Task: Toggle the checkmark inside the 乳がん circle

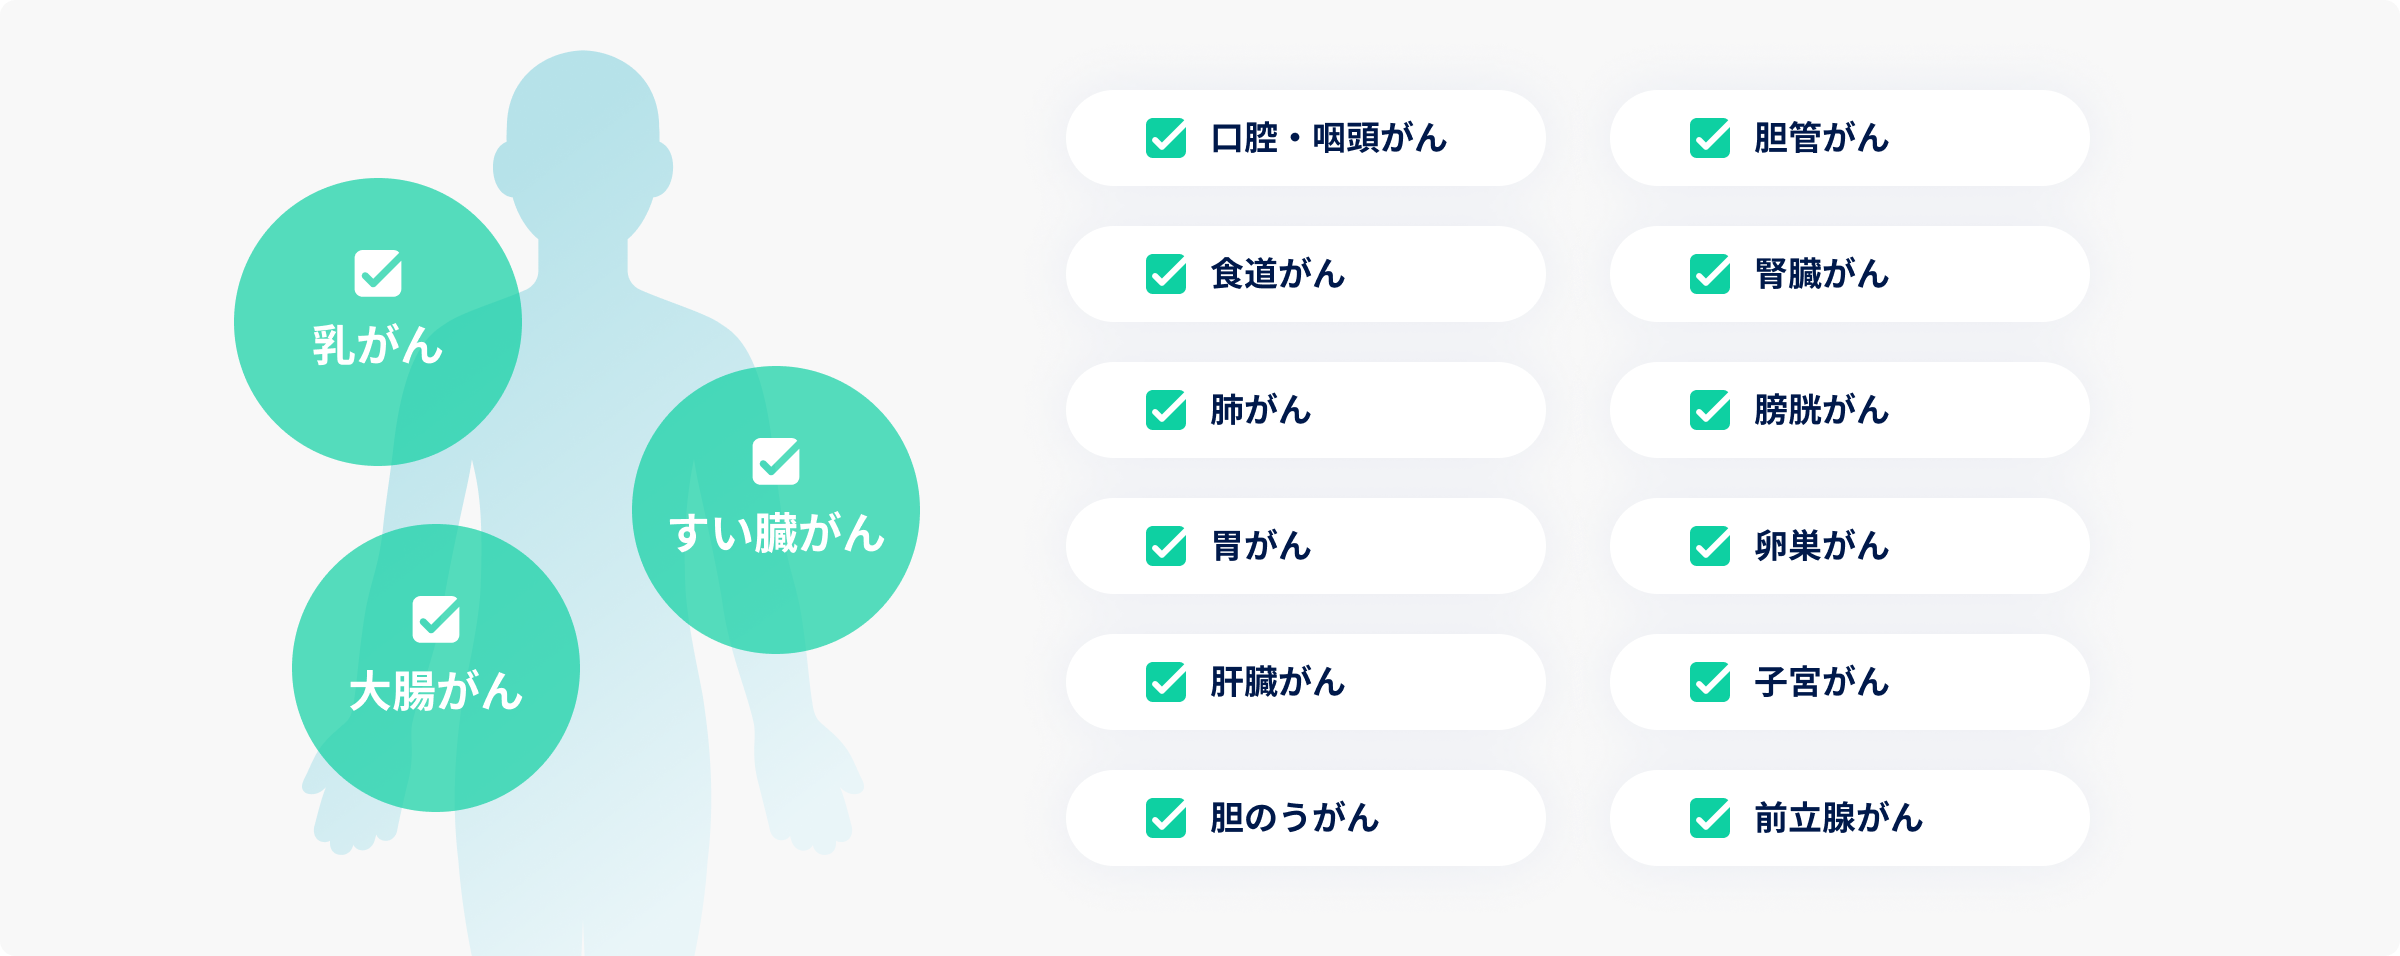Action: tap(378, 273)
